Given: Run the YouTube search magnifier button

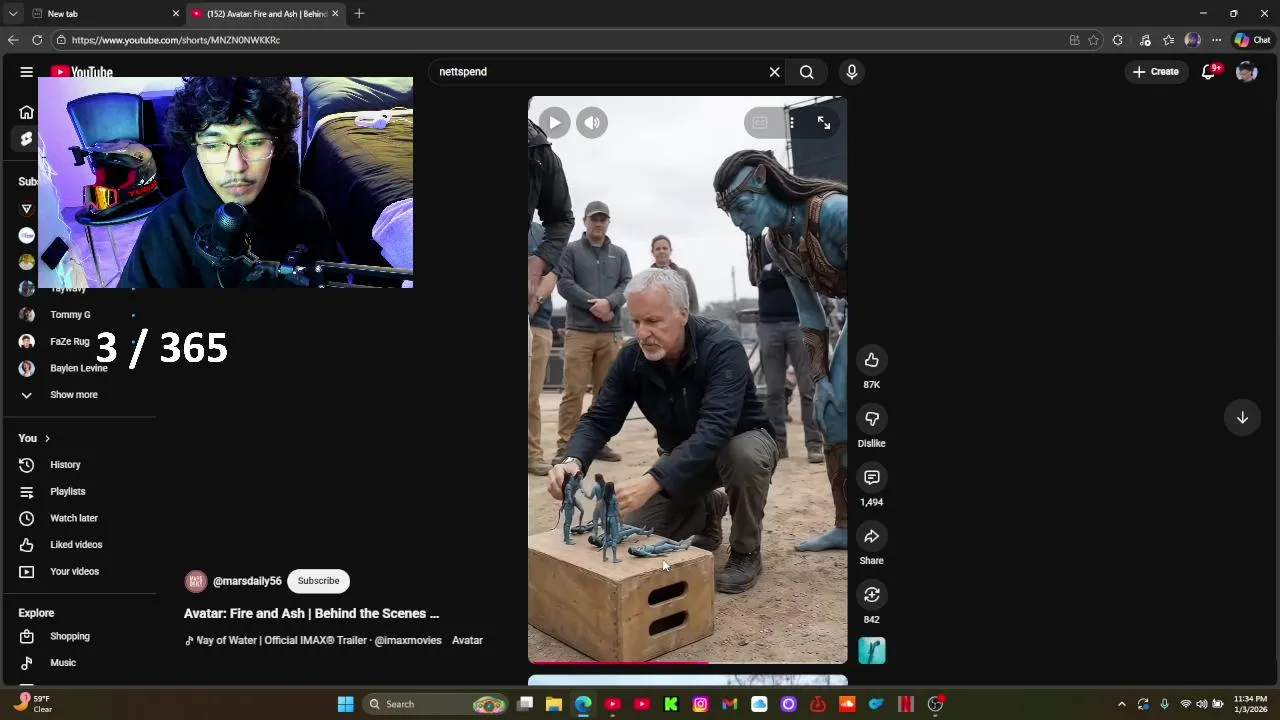Looking at the screenshot, I should coord(806,72).
